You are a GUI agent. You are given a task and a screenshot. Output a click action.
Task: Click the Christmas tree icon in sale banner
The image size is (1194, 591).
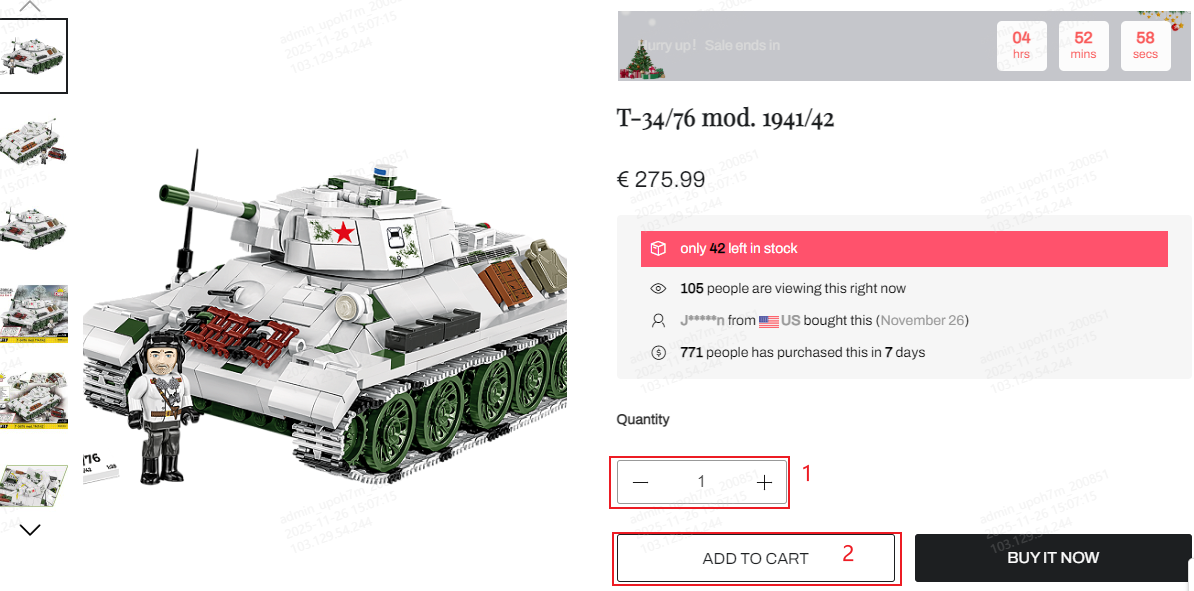641,59
